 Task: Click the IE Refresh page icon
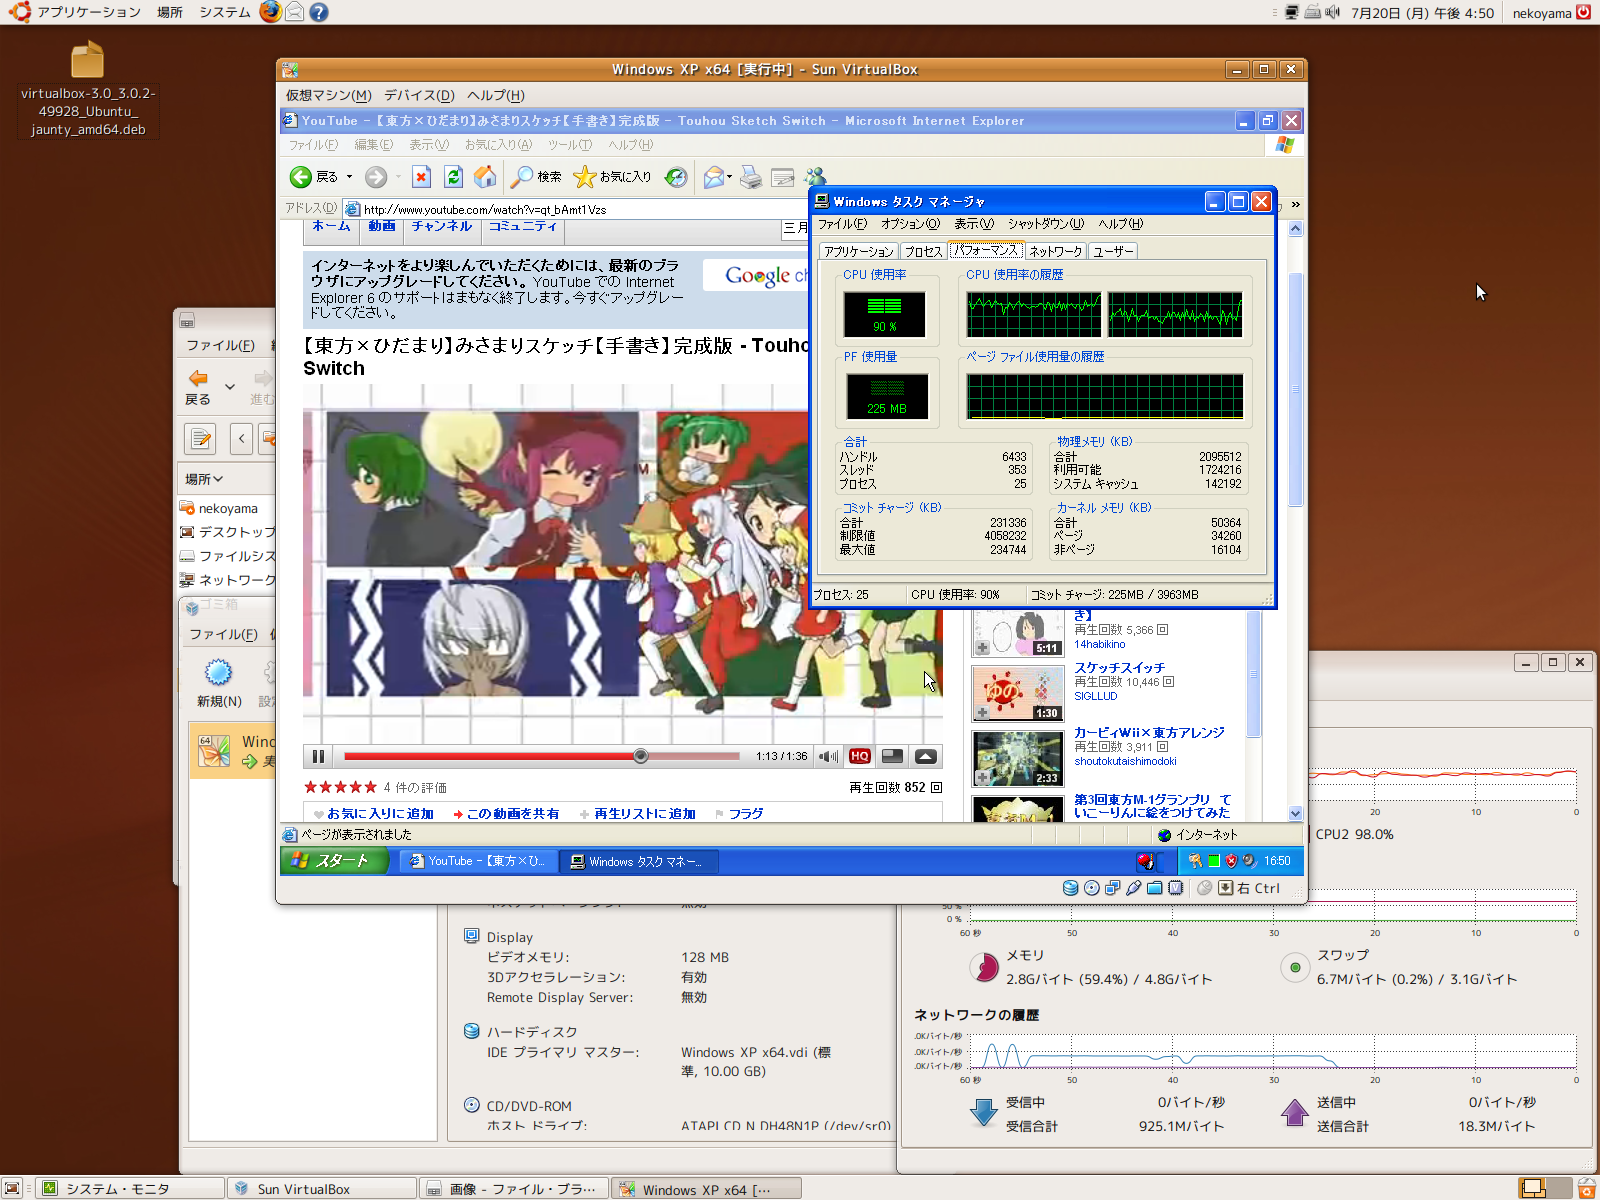454,177
